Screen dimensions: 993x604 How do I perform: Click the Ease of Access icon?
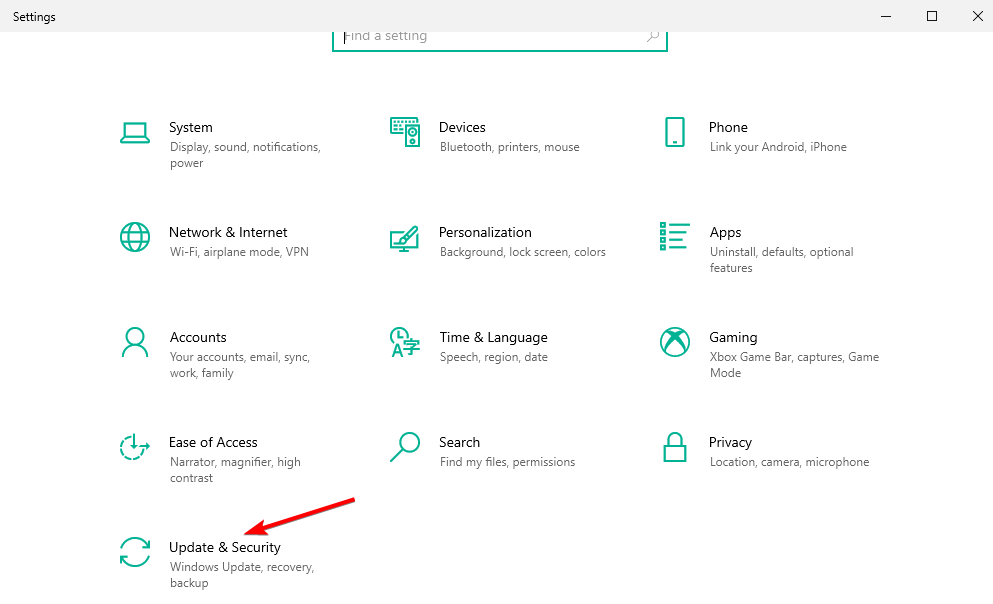135,448
